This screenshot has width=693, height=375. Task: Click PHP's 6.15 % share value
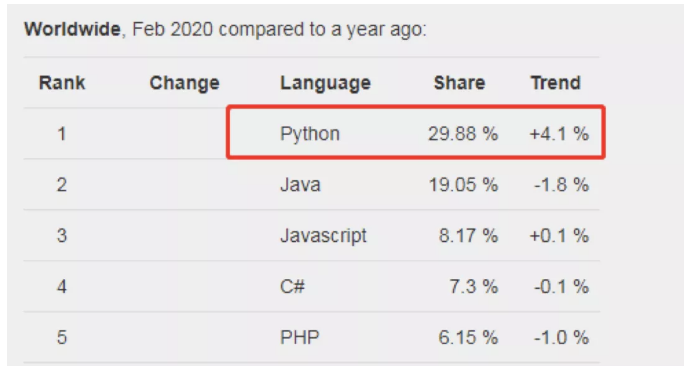(x=468, y=337)
